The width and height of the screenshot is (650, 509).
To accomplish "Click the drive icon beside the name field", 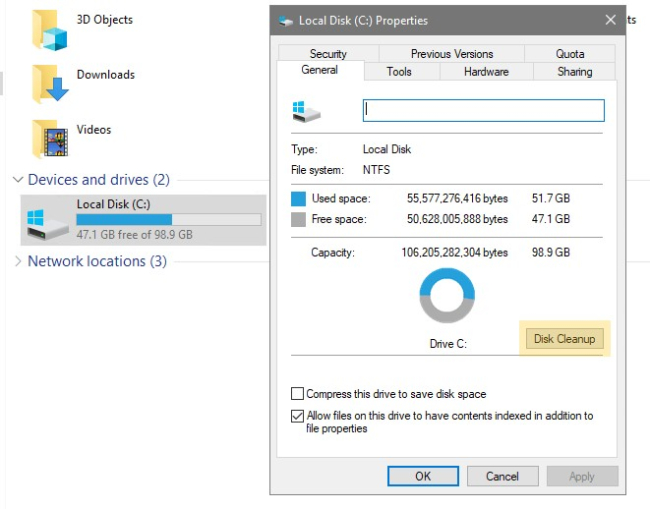I will click(x=306, y=111).
